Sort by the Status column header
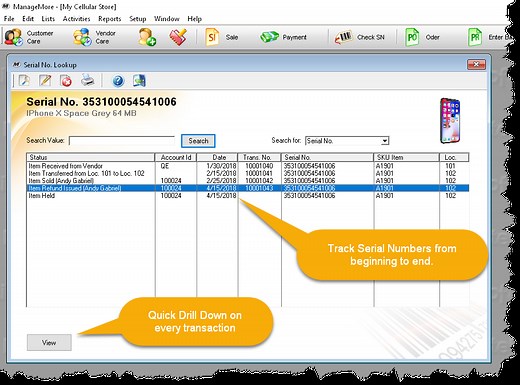The height and width of the screenshot is (385, 520). tap(91, 157)
